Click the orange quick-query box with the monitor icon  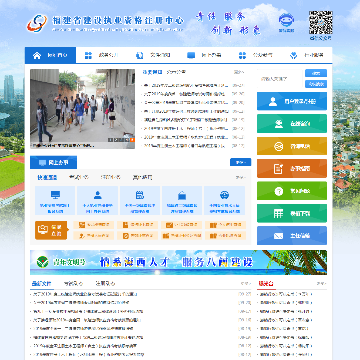[51, 230]
